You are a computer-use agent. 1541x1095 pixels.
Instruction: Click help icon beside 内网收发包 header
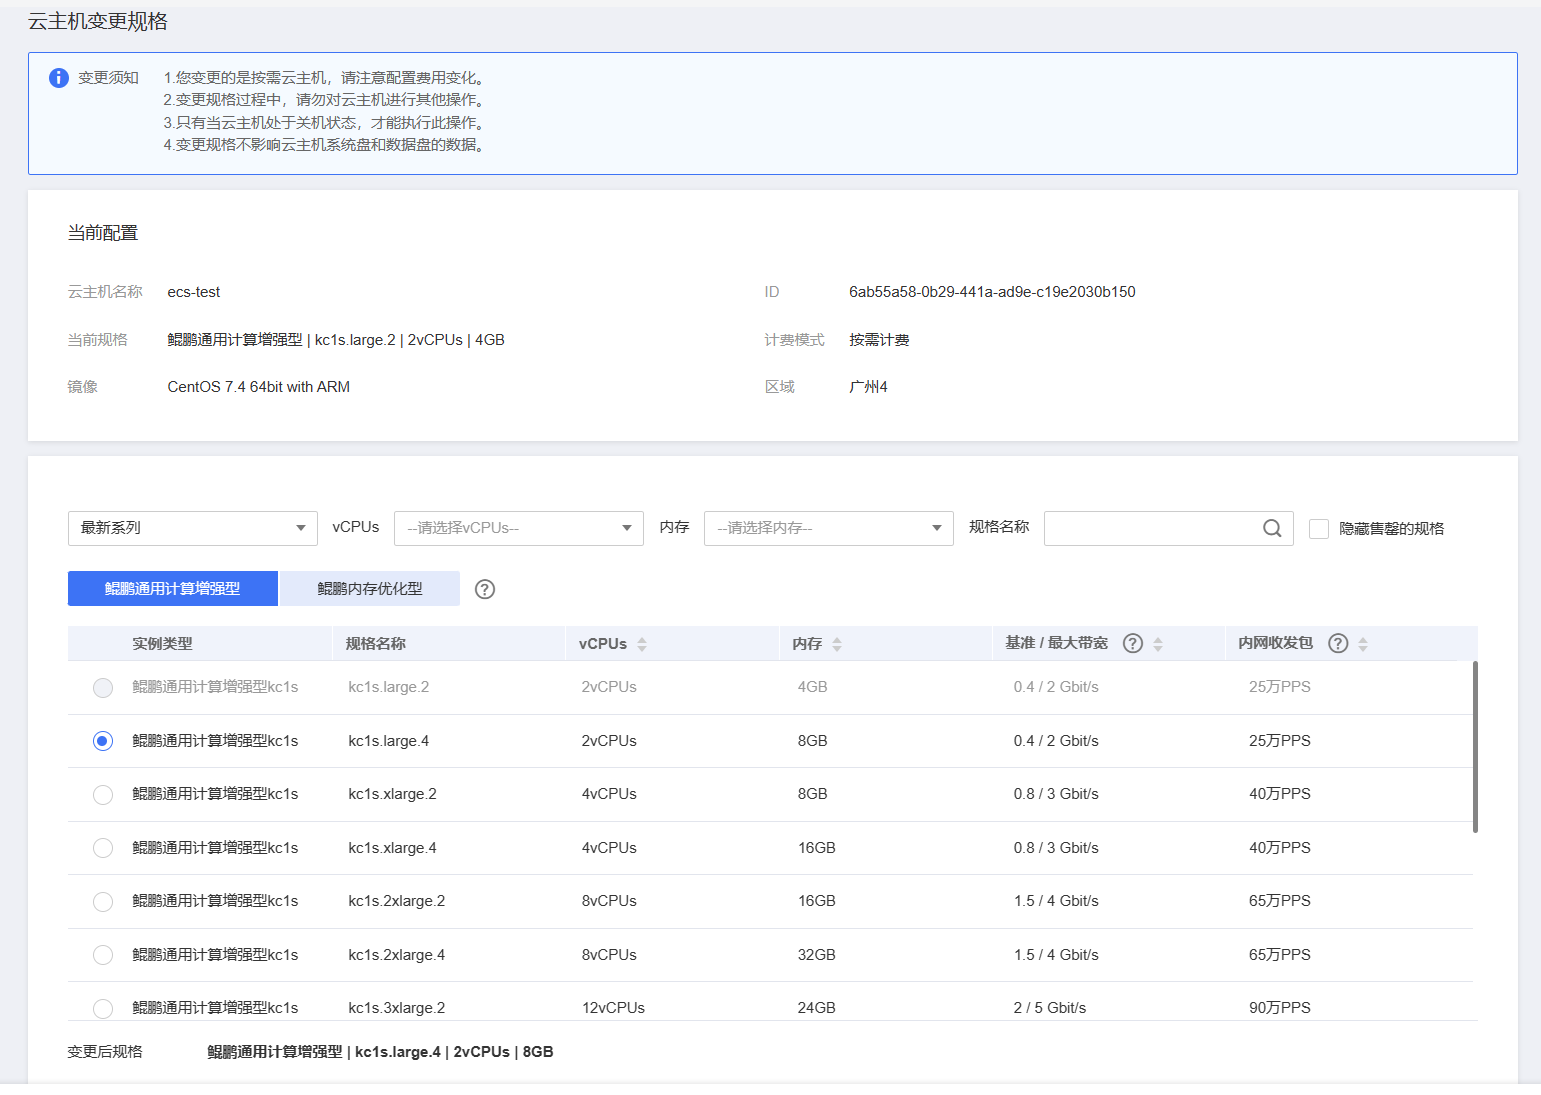(x=1337, y=643)
